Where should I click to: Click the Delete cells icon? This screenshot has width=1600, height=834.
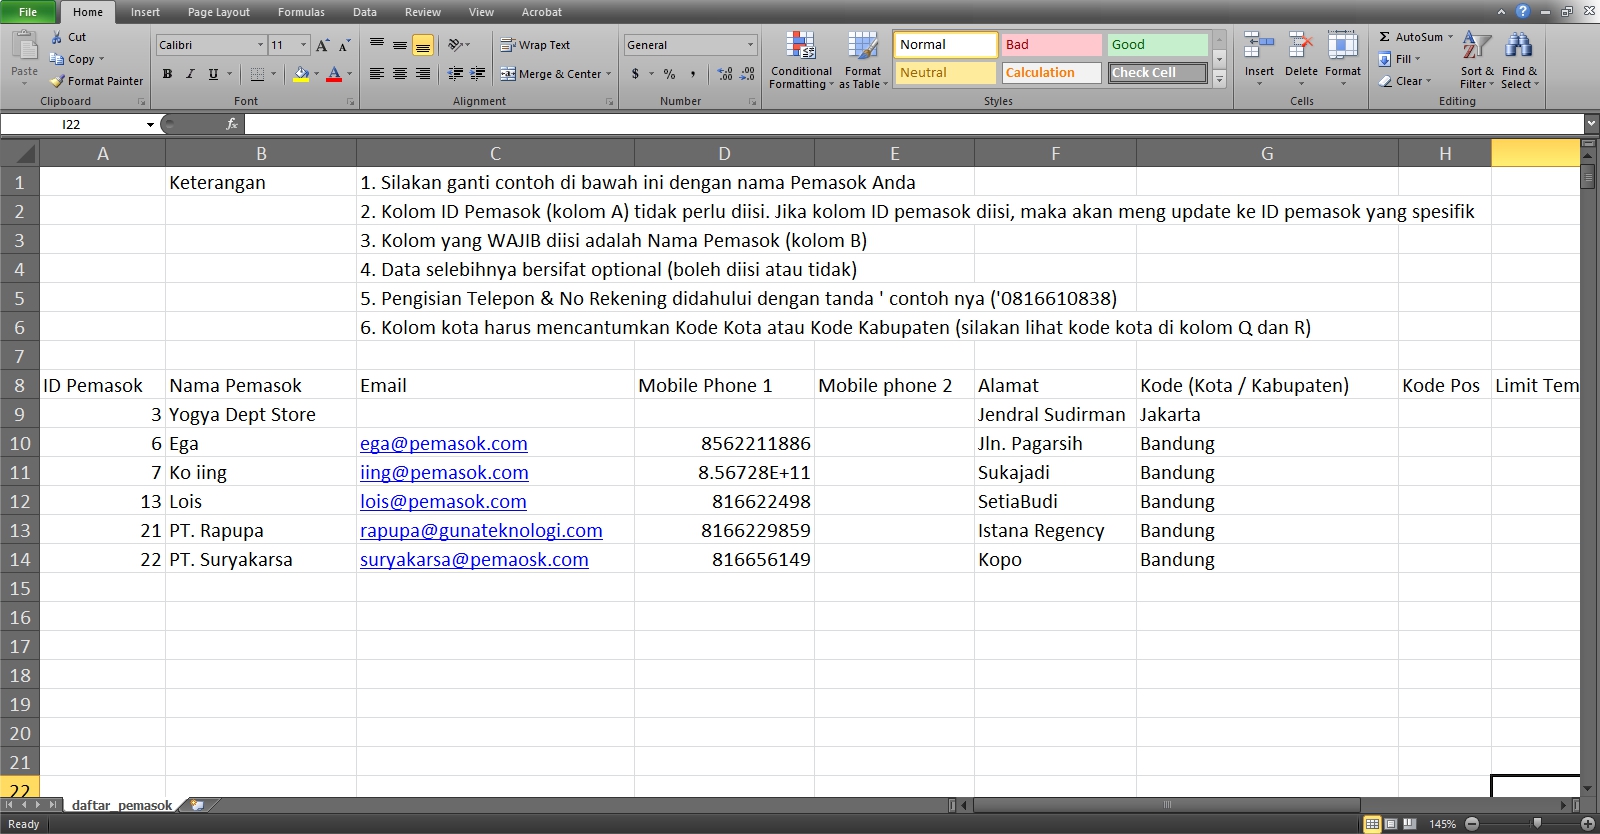(x=1300, y=46)
